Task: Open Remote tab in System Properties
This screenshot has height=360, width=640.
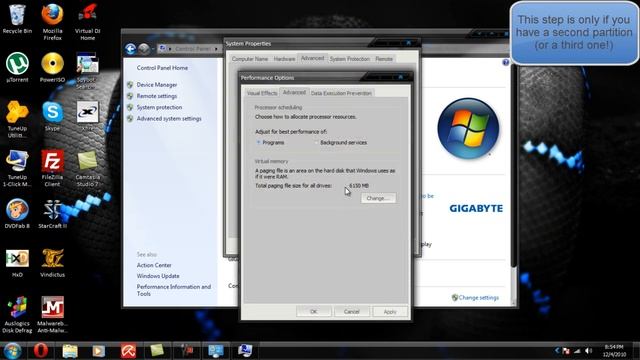Action: coord(384,59)
